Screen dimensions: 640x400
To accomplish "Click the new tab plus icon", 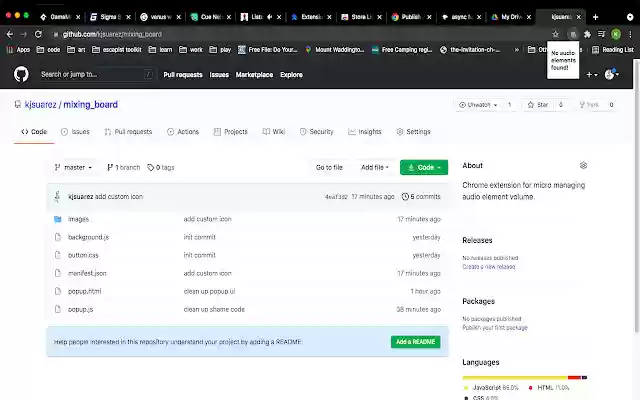I will pyautogui.click(x=596, y=17).
